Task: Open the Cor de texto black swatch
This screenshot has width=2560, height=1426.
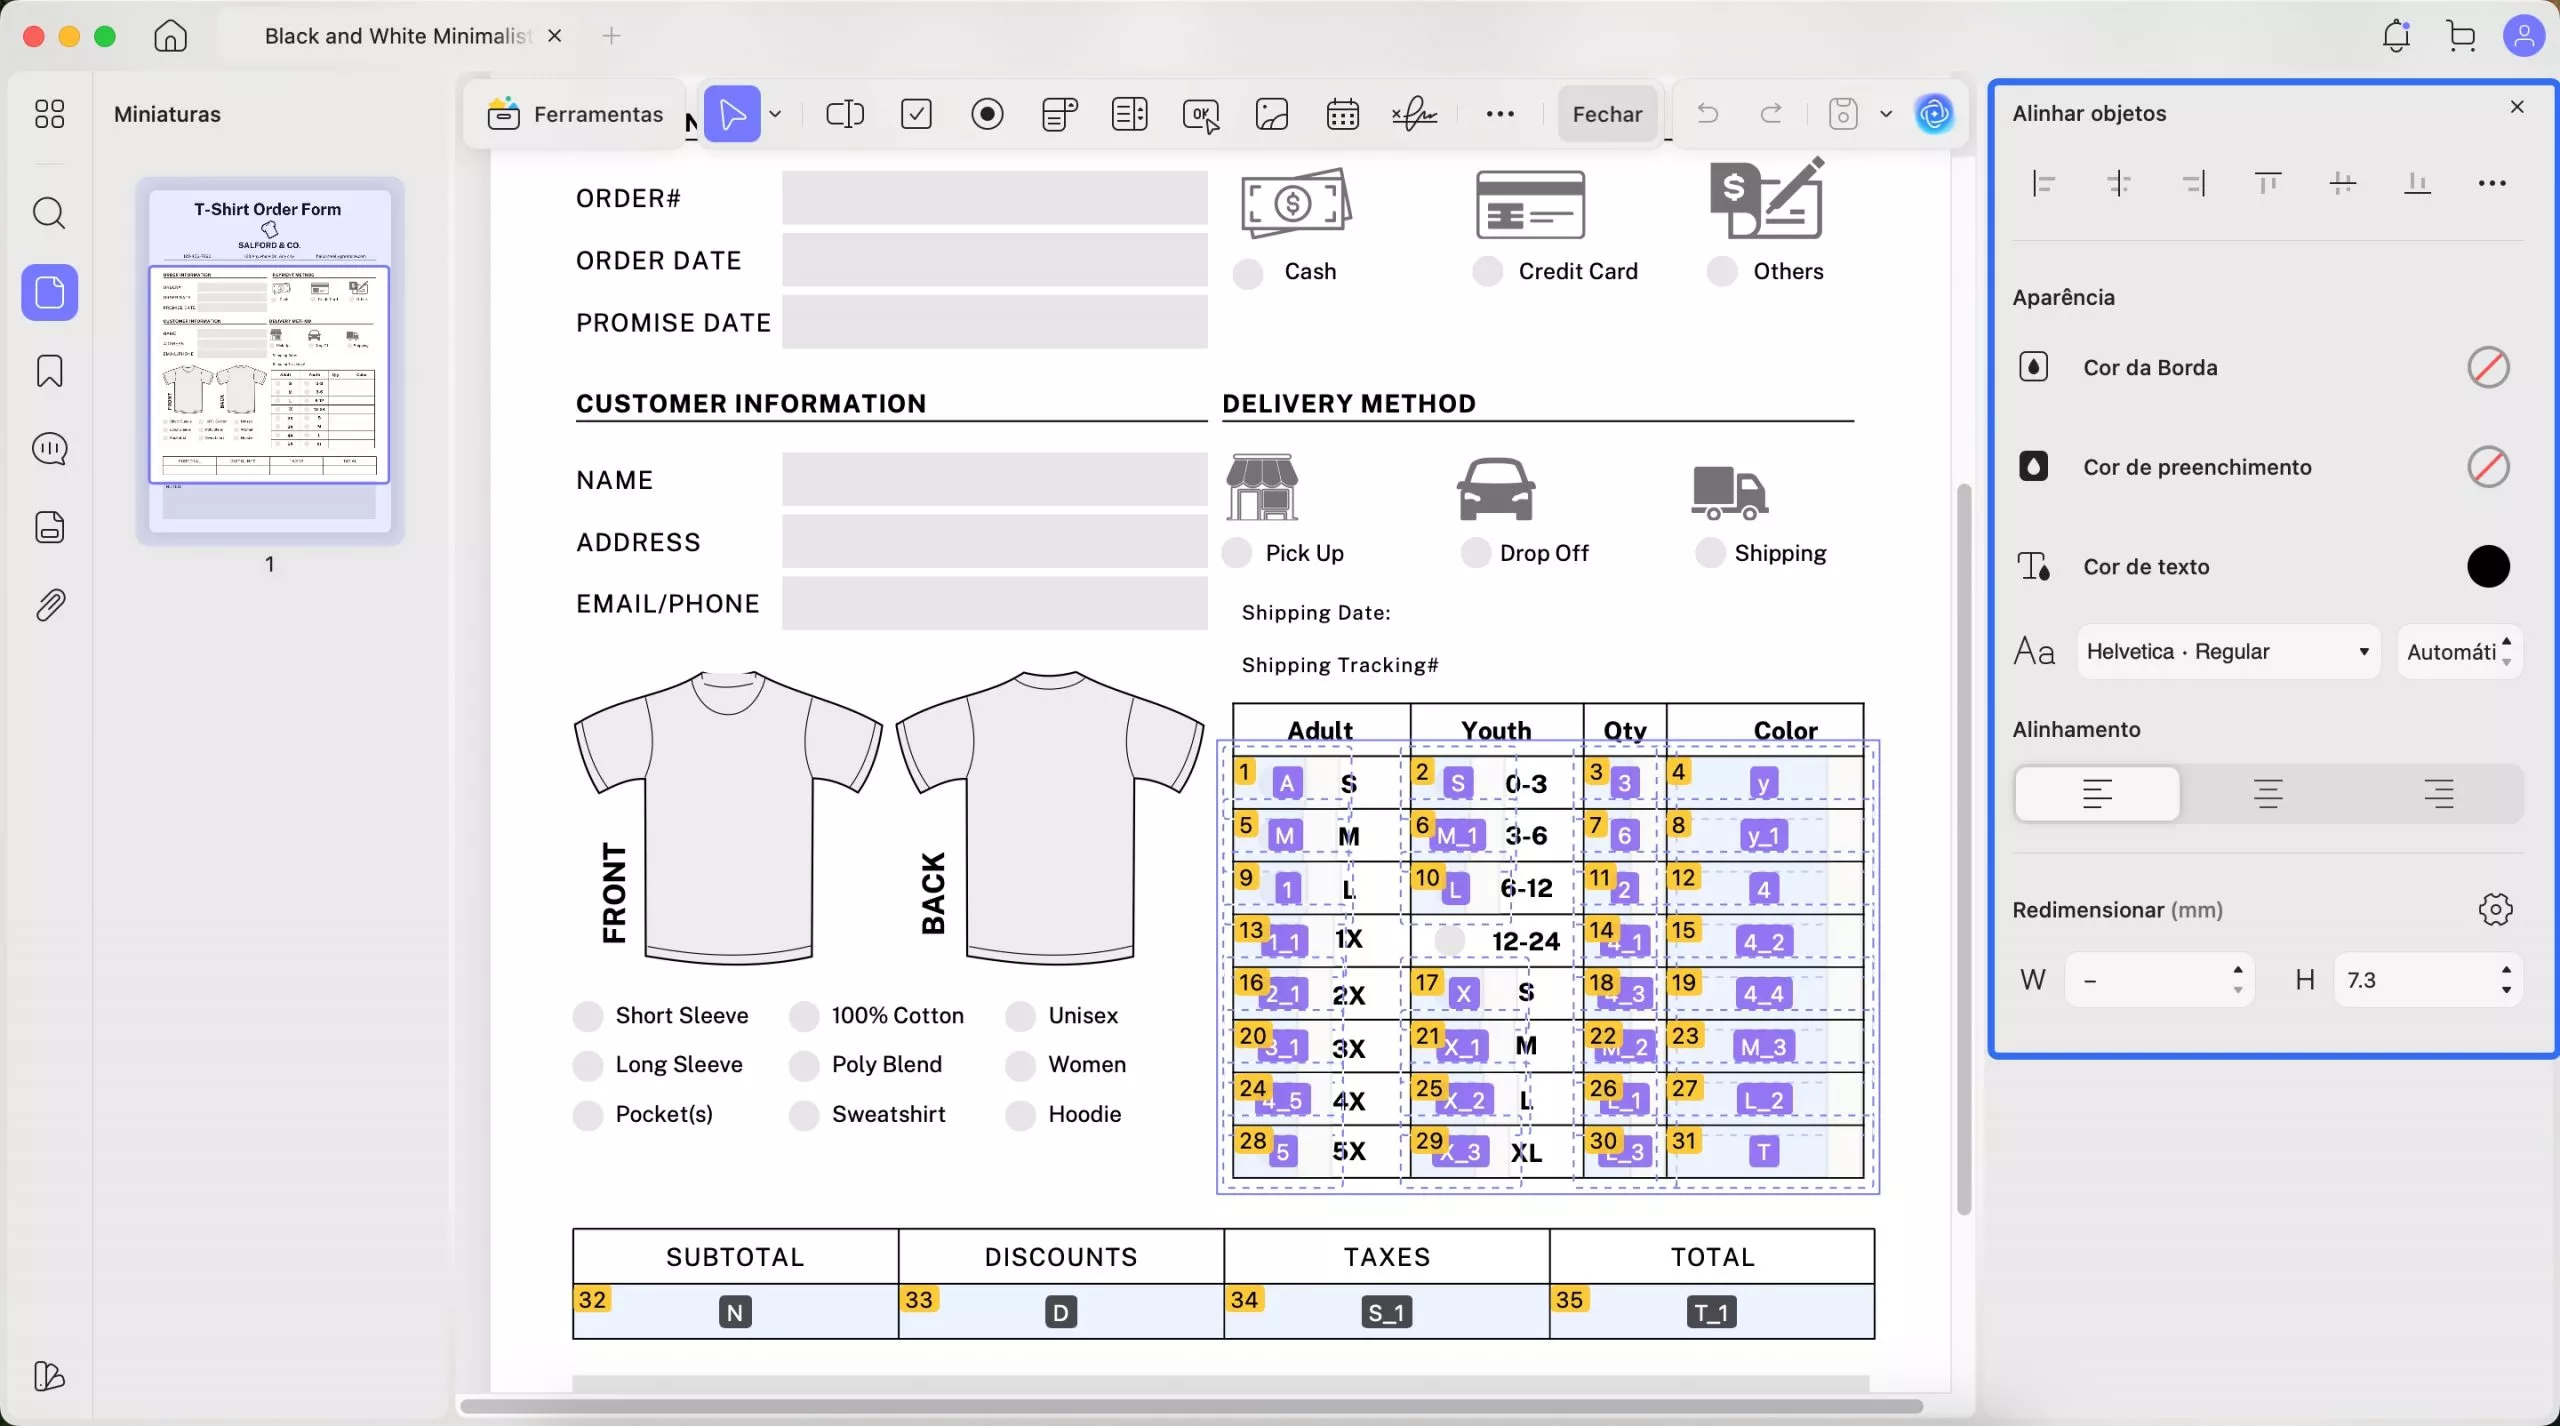Action: [2487, 567]
